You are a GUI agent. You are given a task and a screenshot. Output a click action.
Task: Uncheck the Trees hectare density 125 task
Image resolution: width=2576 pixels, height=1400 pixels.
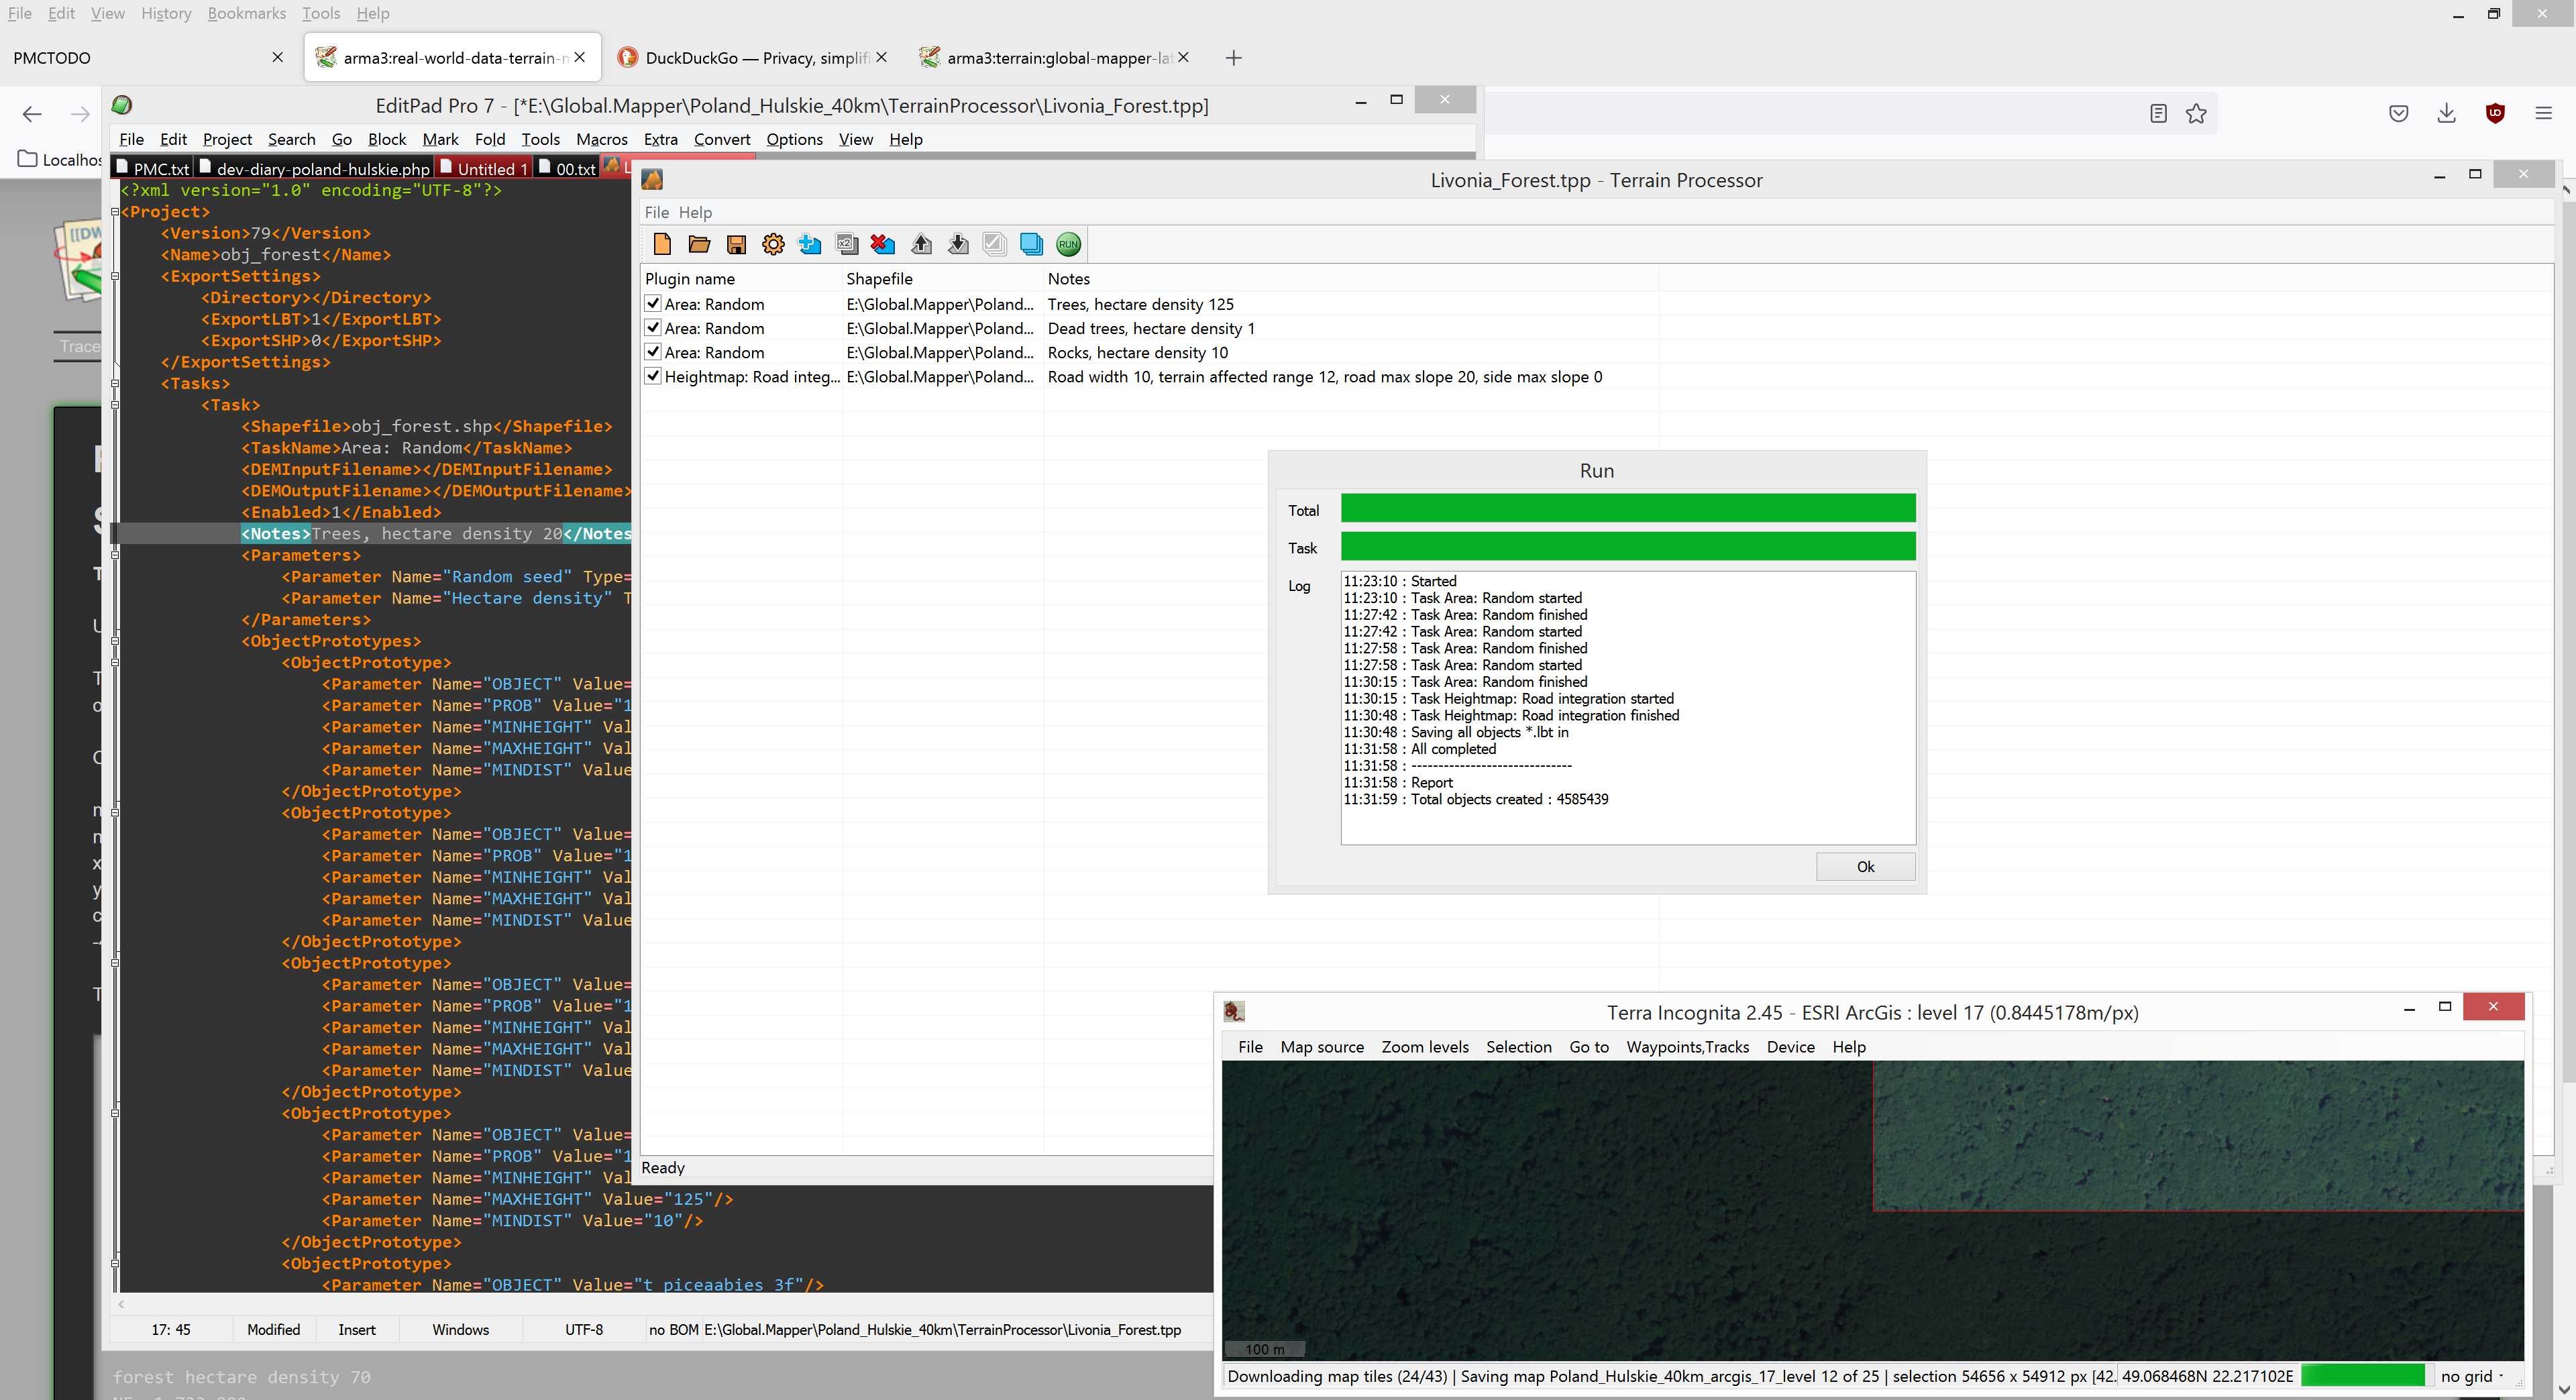tap(653, 303)
